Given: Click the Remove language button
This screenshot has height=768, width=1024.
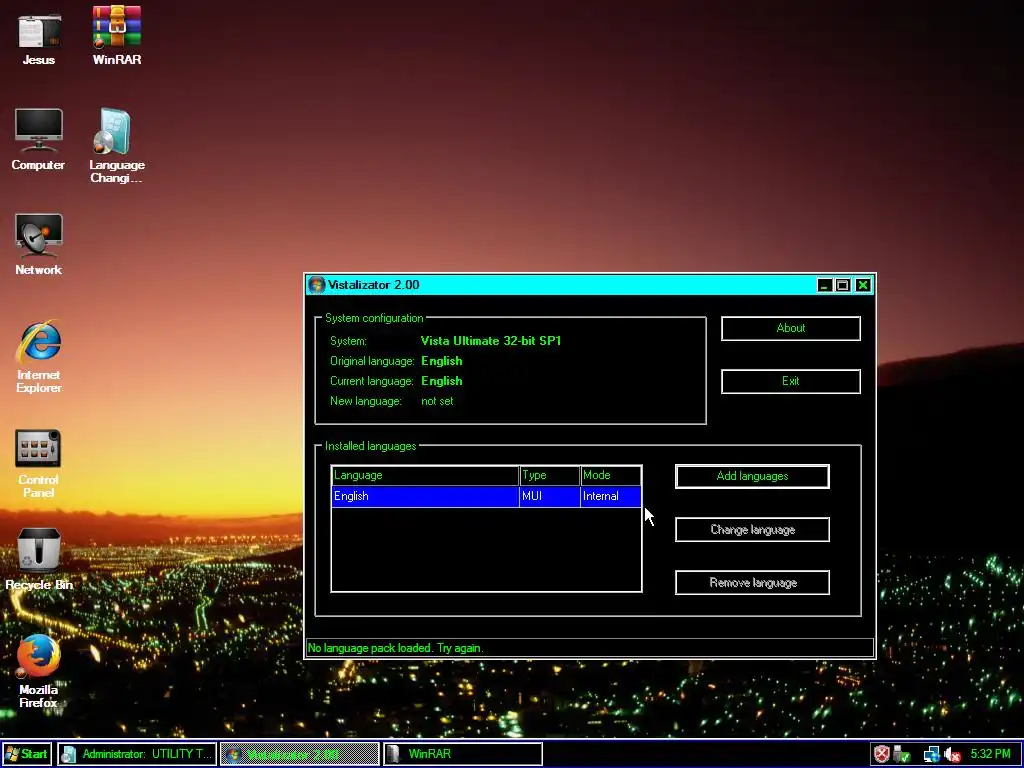Looking at the screenshot, I should (x=752, y=583).
